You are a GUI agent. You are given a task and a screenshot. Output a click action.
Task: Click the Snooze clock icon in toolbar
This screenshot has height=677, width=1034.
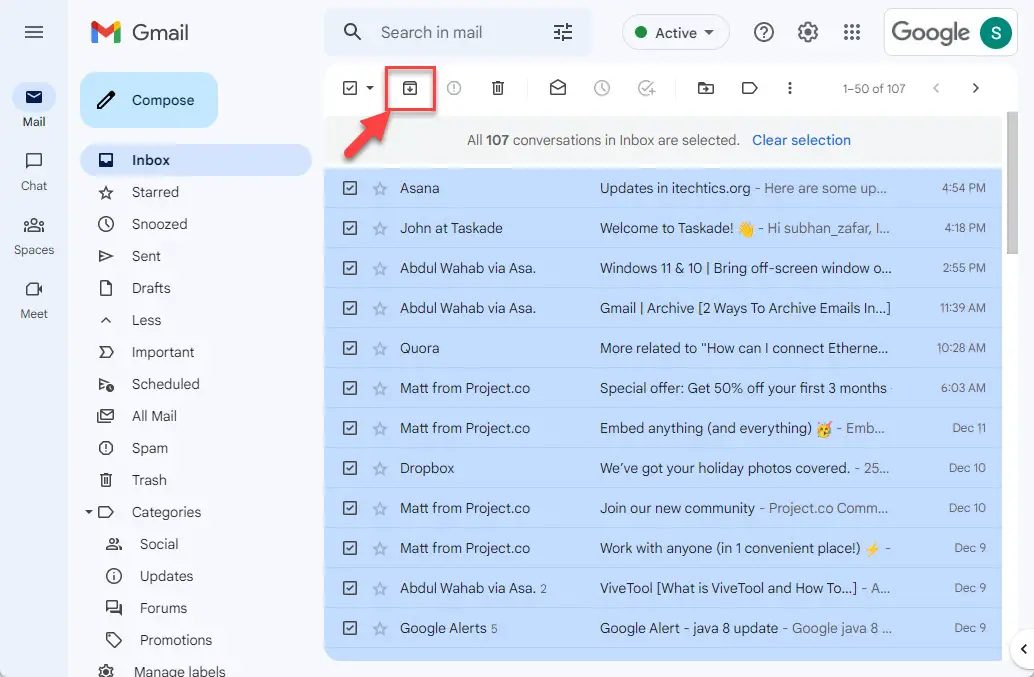(601, 88)
